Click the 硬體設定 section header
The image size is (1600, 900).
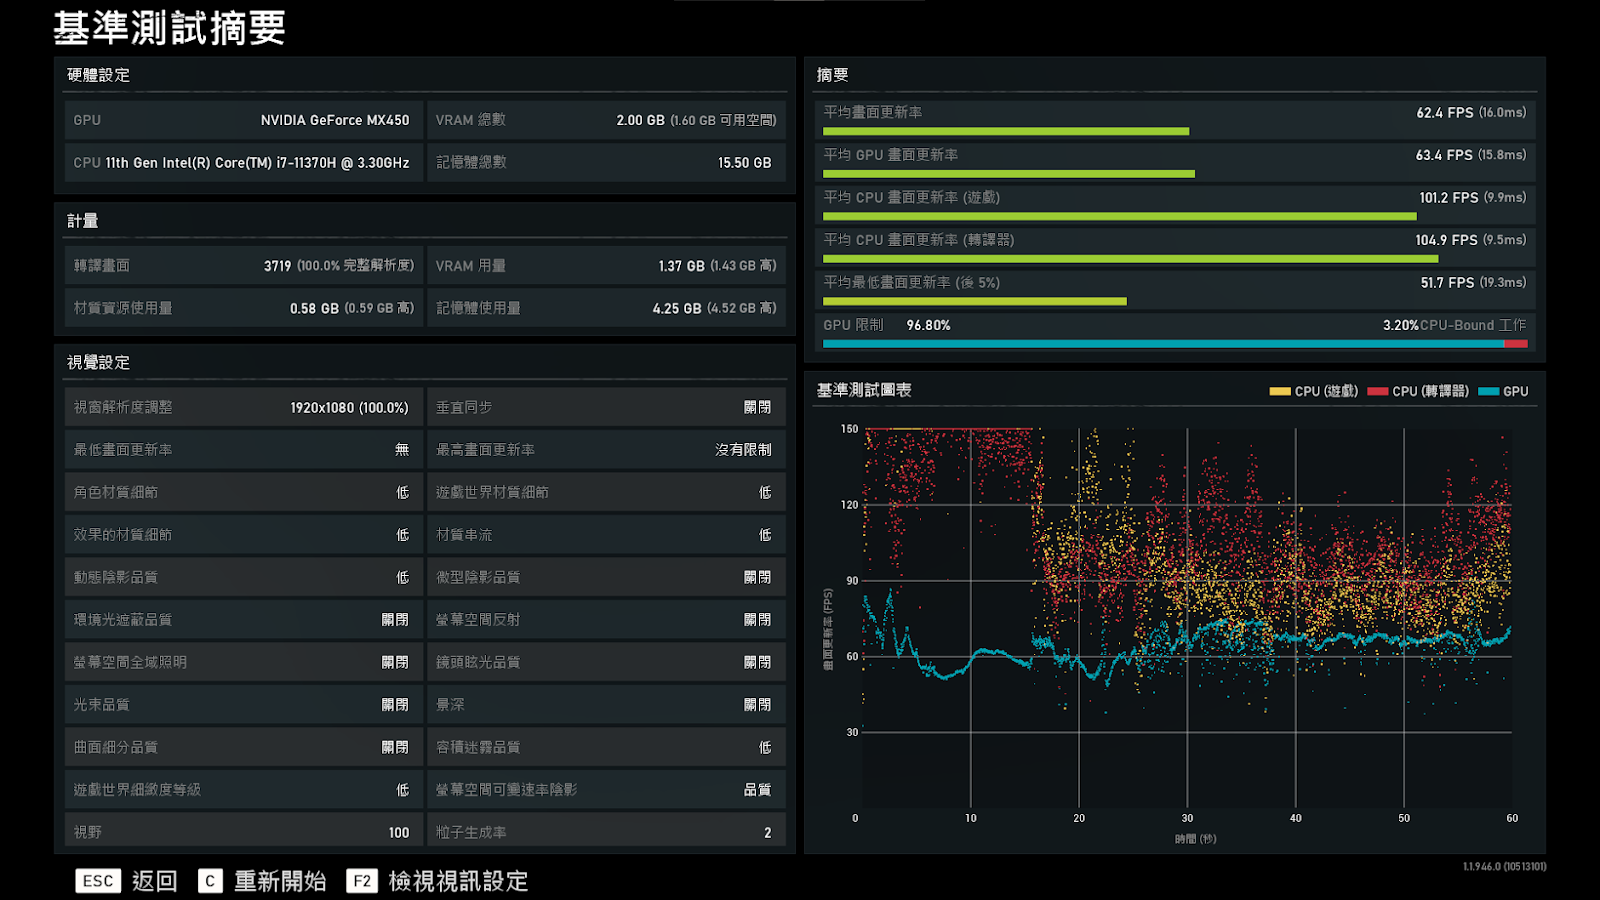(x=98, y=75)
